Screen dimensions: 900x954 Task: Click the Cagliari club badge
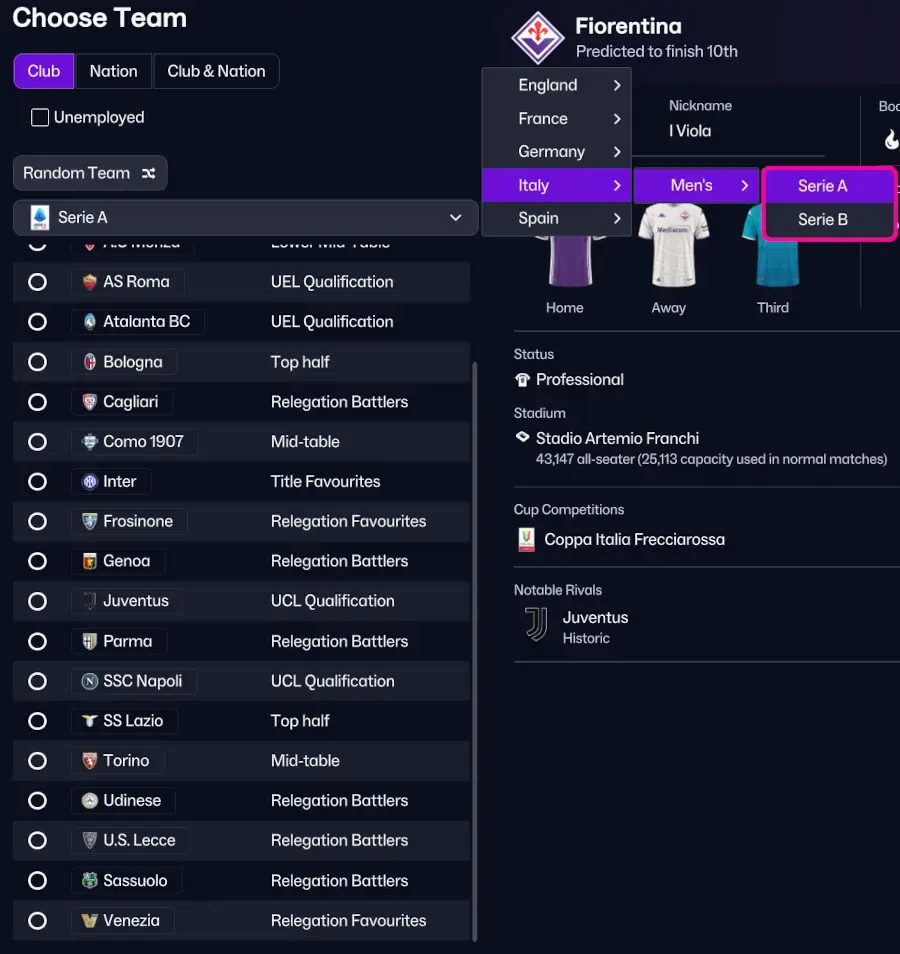click(x=89, y=402)
